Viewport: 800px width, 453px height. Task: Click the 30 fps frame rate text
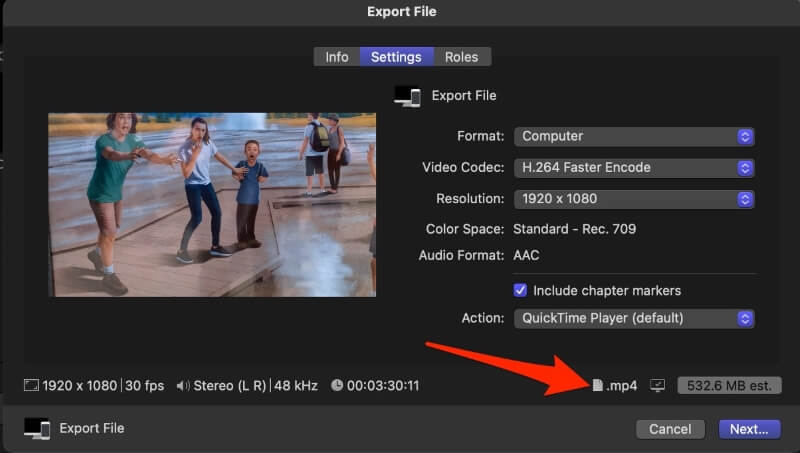point(145,386)
